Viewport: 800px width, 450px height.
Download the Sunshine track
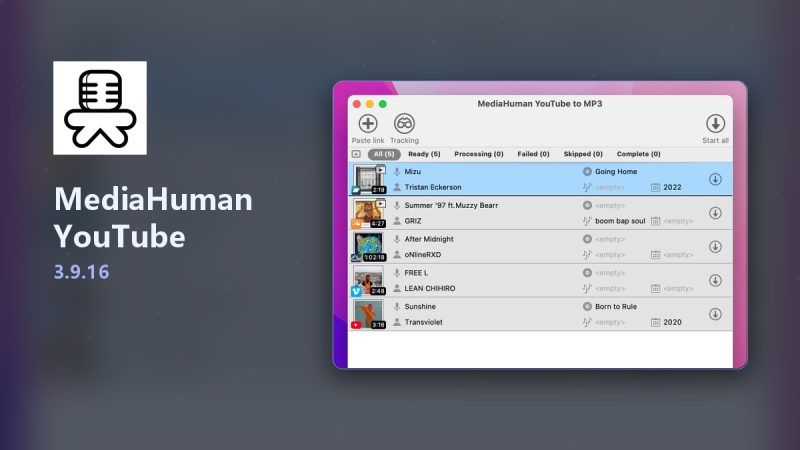[715, 314]
